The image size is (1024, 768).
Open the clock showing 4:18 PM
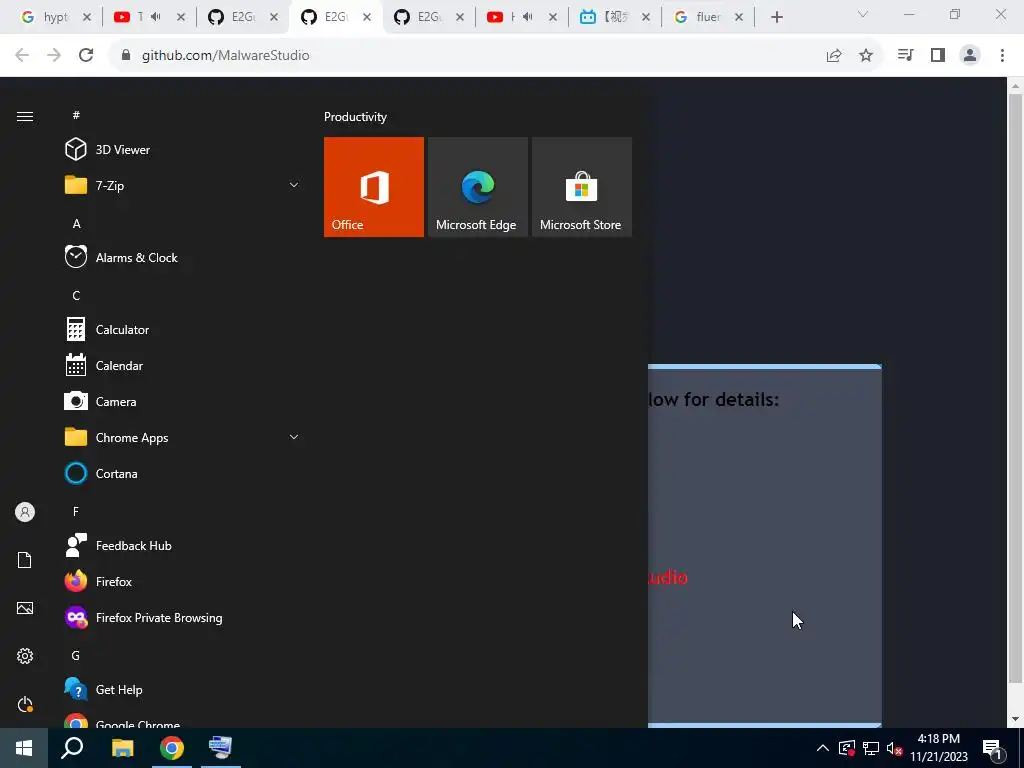coord(938,748)
